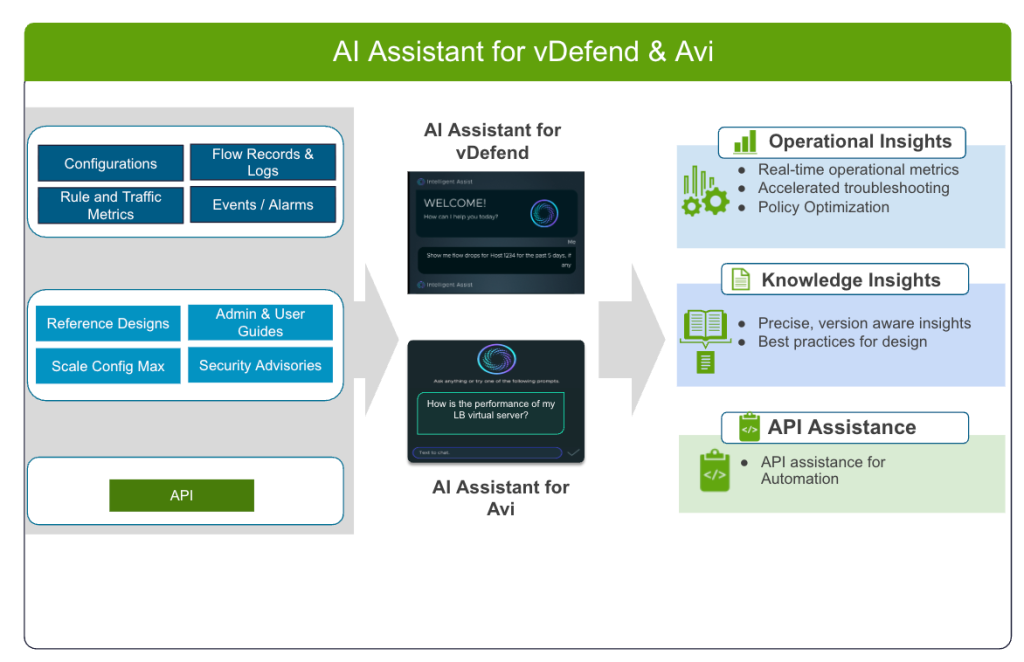Click the 'AI Assistant for vDefend & Avi' title
Viewport: 1024px width, 662px height.
pyautogui.click(x=522, y=52)
